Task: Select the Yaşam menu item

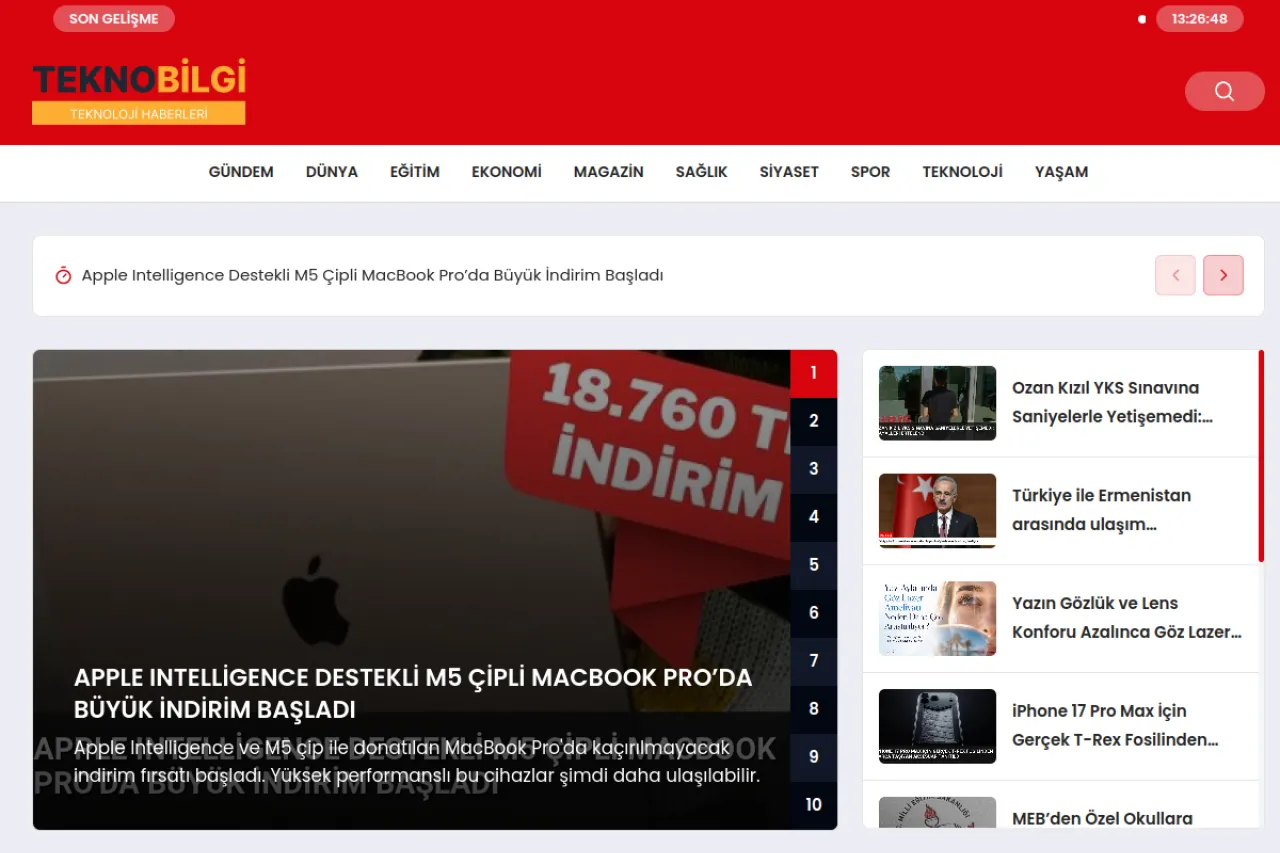Action: (x=1062, y=172)
